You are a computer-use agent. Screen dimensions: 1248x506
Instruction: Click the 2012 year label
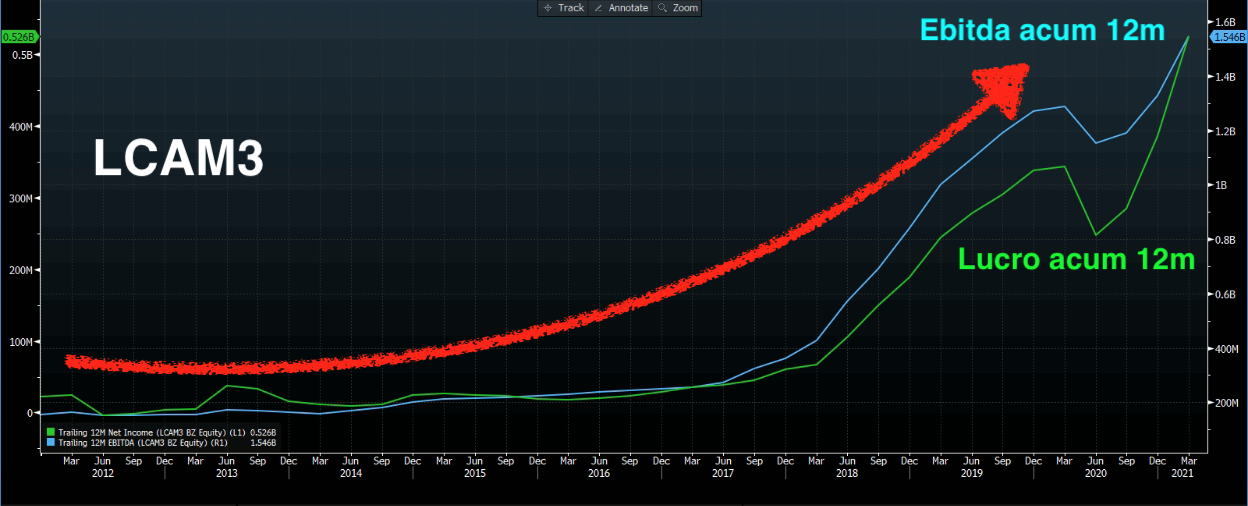[x=102, y=471]
